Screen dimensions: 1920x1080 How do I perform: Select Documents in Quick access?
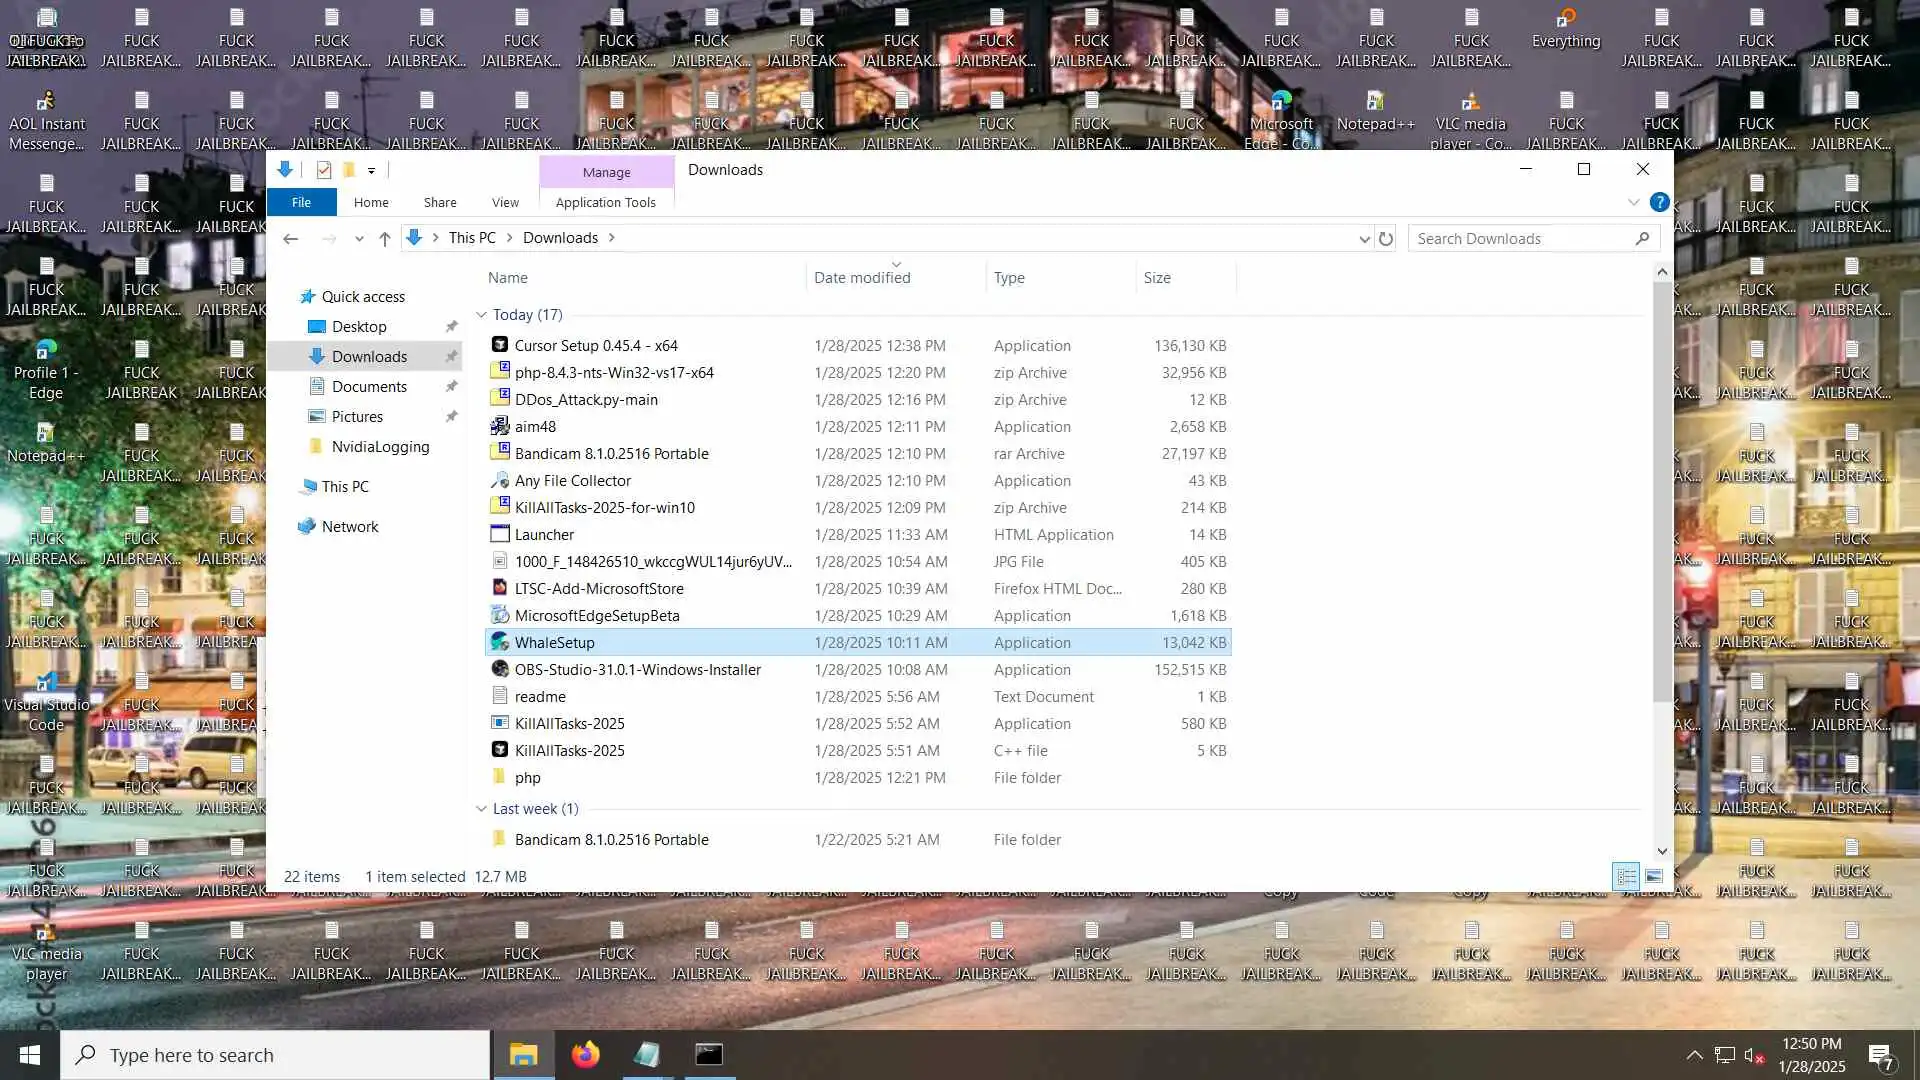click(x=369, y=387)
